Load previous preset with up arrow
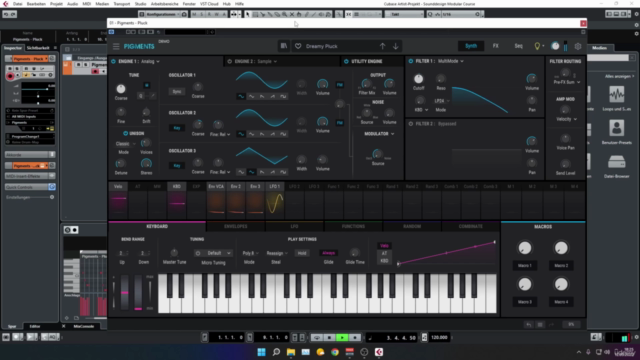This screenshot has width=640, height=360. point(382,46)
